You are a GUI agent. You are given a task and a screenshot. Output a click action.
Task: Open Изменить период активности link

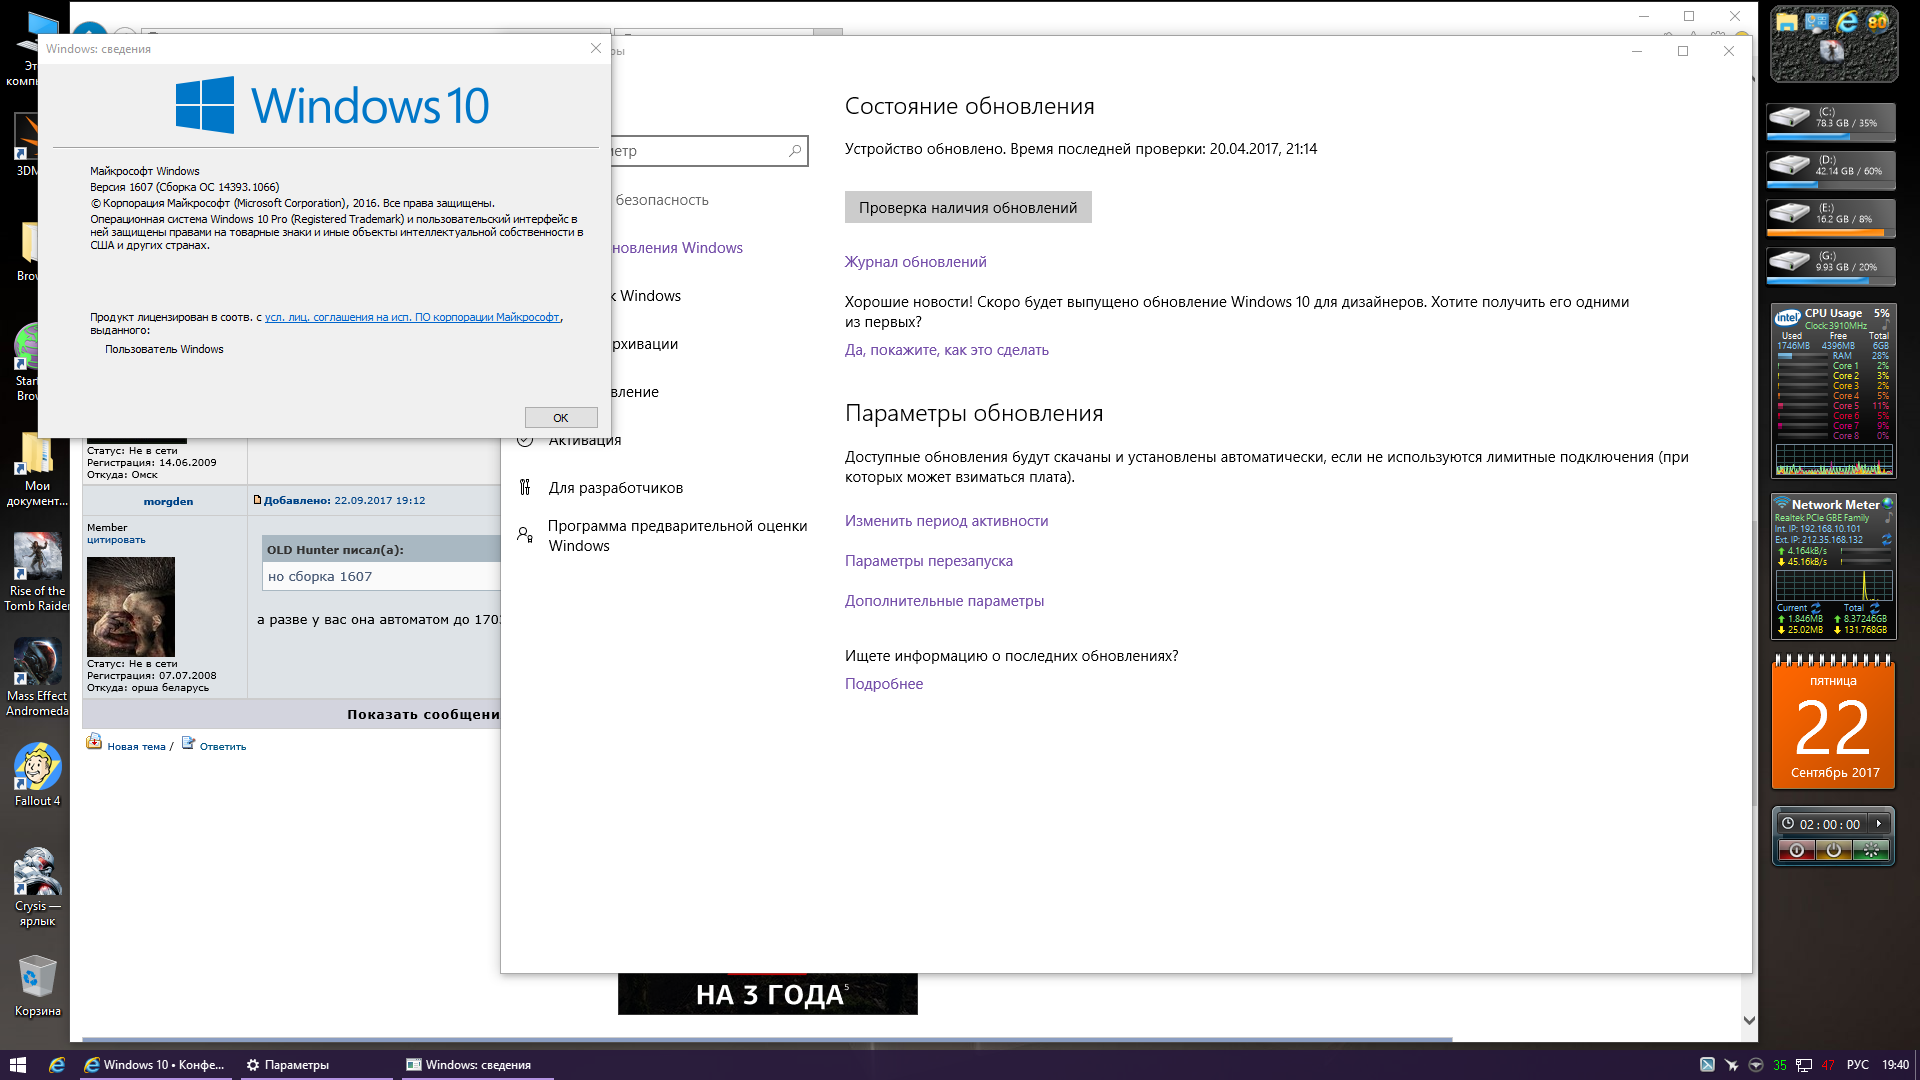(946, 521)
